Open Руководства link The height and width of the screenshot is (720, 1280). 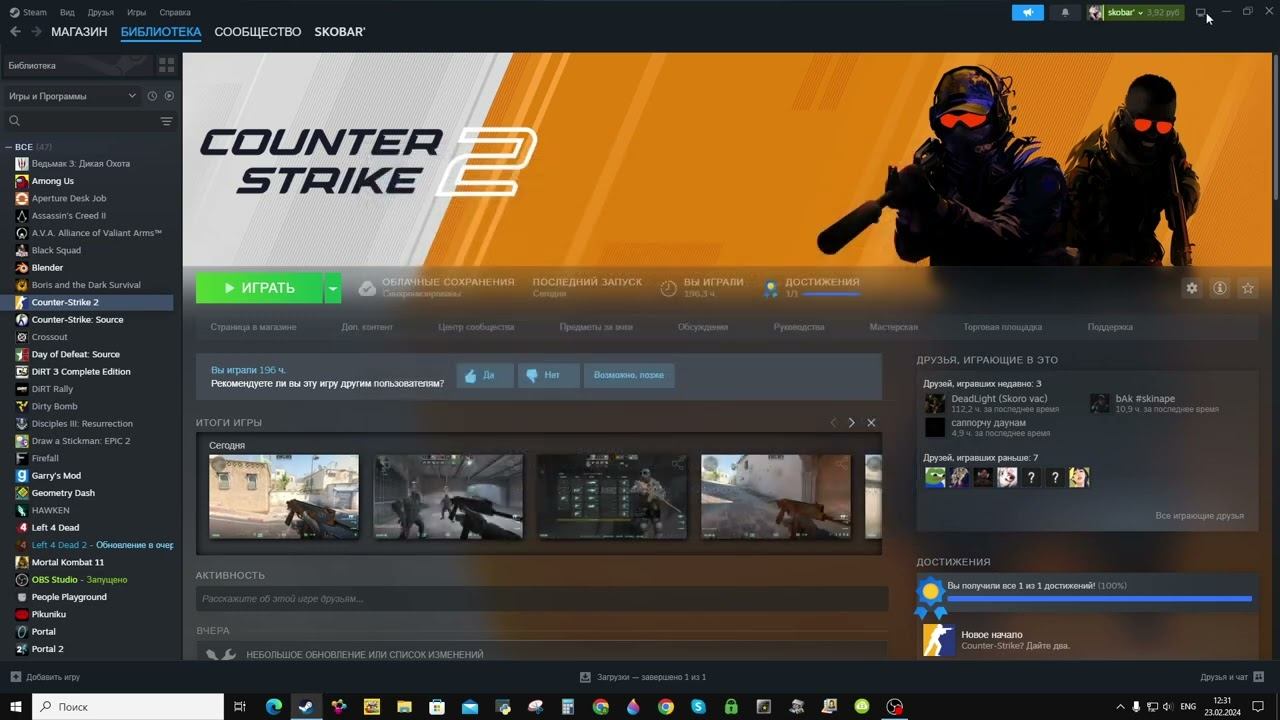(x=799, y=327)
